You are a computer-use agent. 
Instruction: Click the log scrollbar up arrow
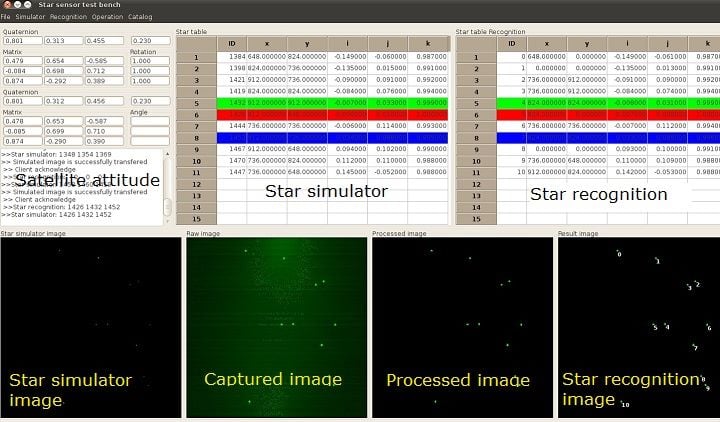(x=167, y=153)
